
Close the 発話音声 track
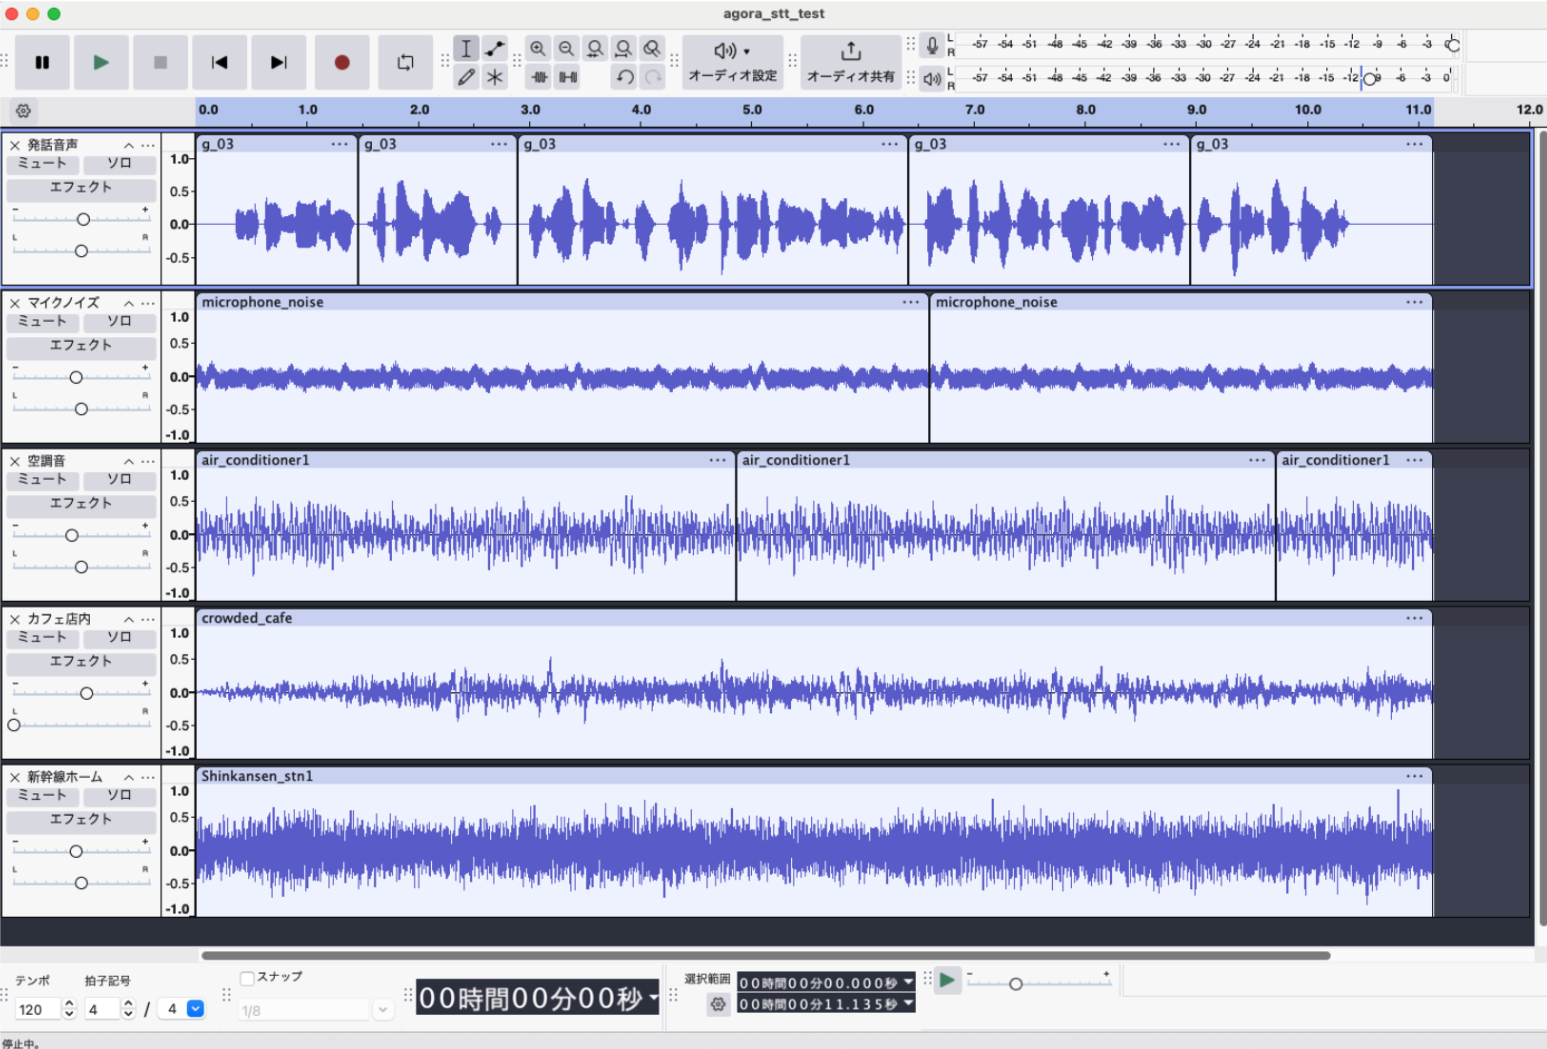pos(15,145)
